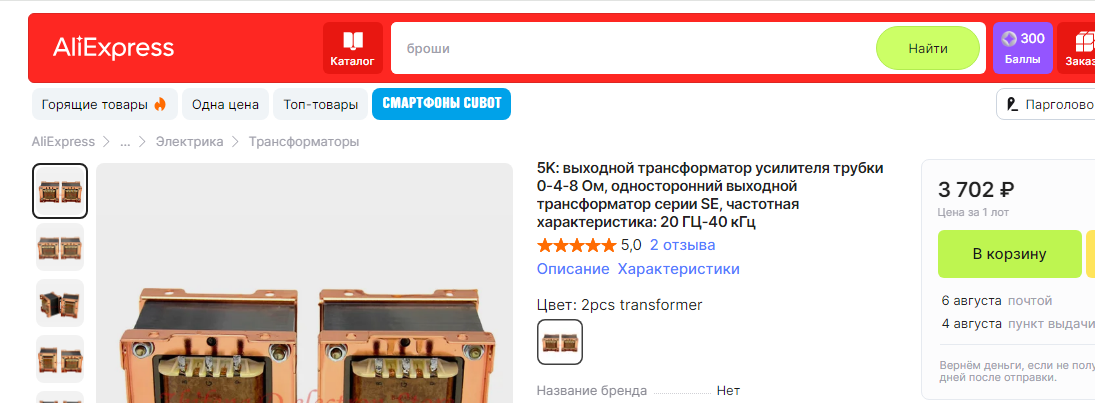Open the Заказы orders icon

(x=1076, y=48)
